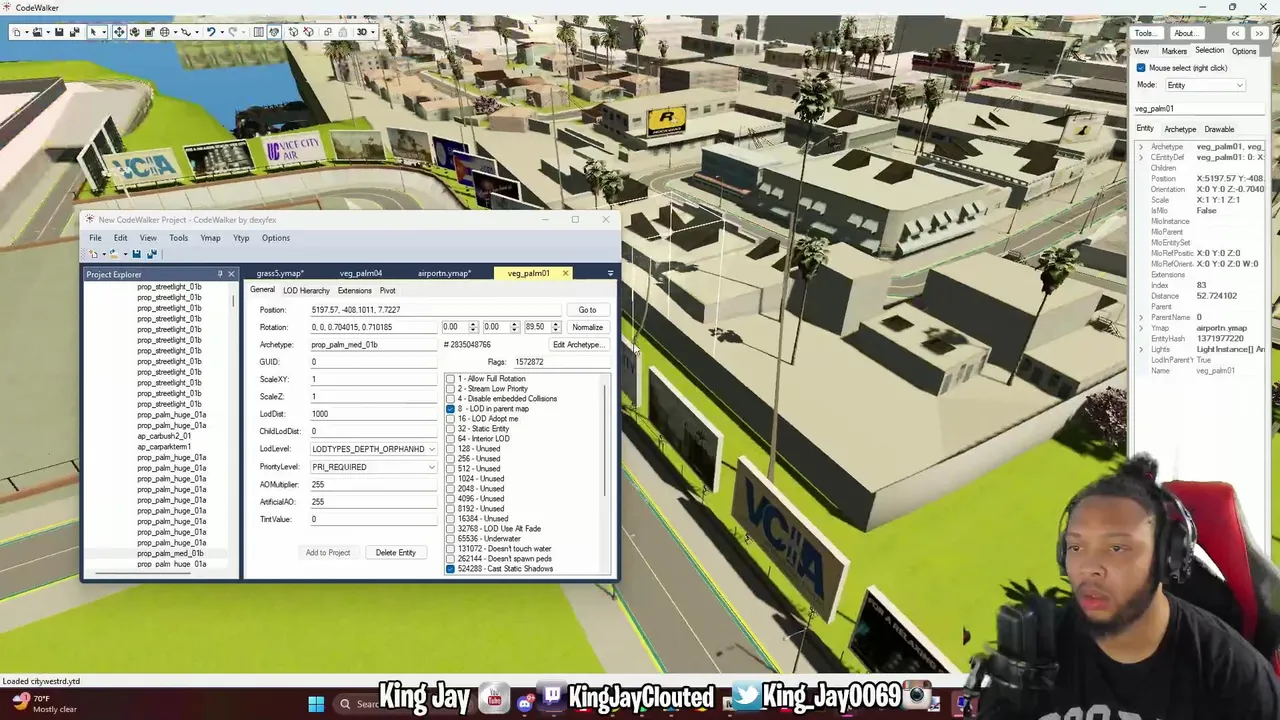The height and width of the screenshot is (720, 1280).
Task: Switch to the Pivot tab
Action: pyautogui.click(x=387, y=290)
